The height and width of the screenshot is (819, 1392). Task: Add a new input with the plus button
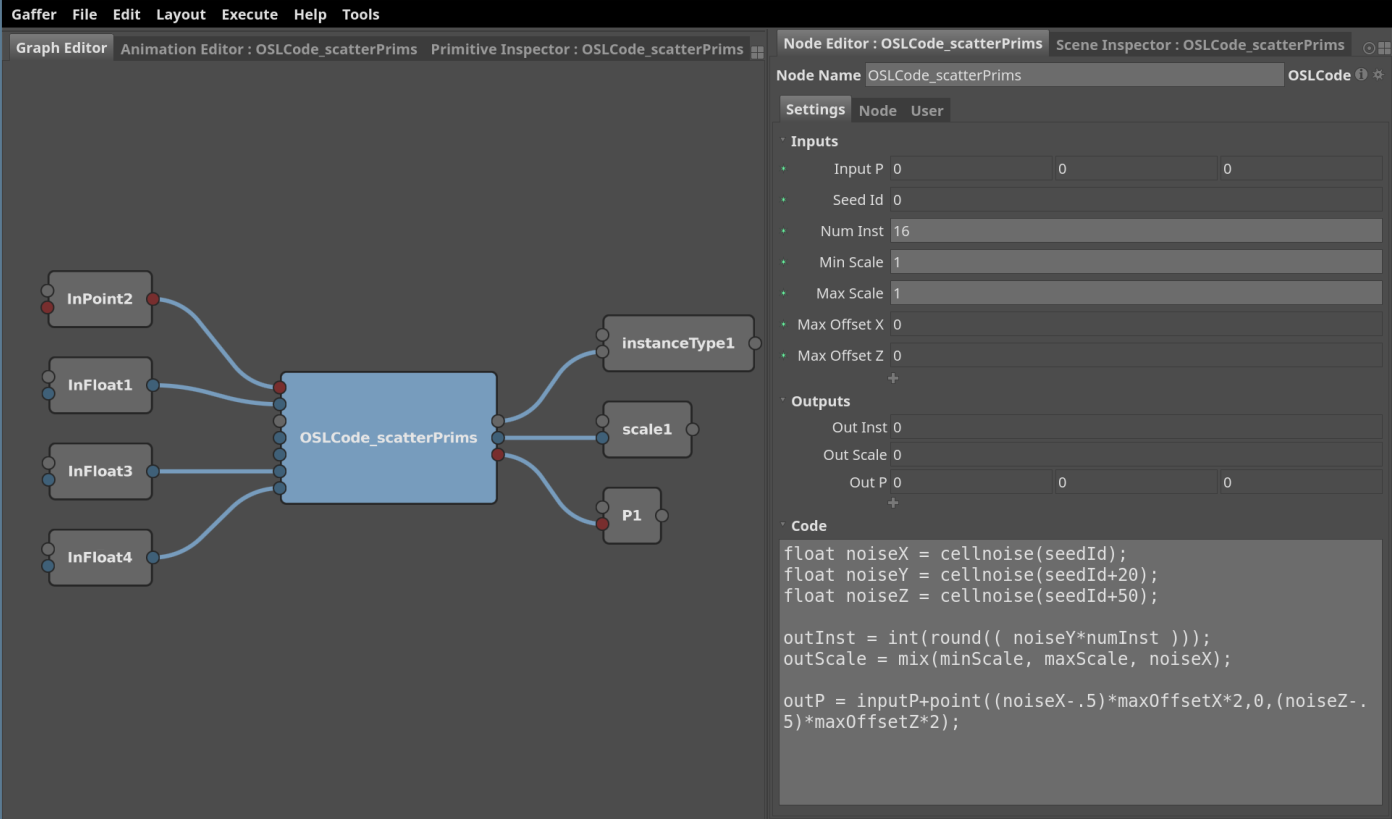click(x=893, y=378)
